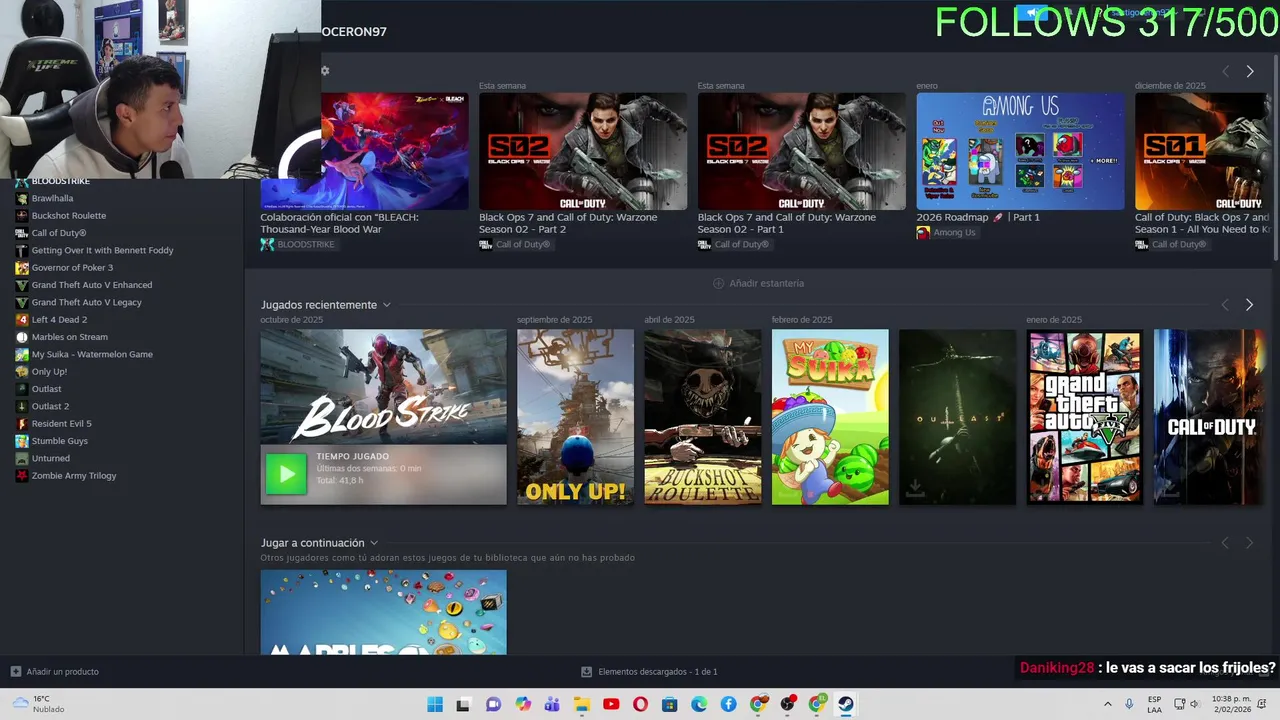Open the Marbles on Stream suggested game
This screenshot has width=1280, height=720.
383,612
